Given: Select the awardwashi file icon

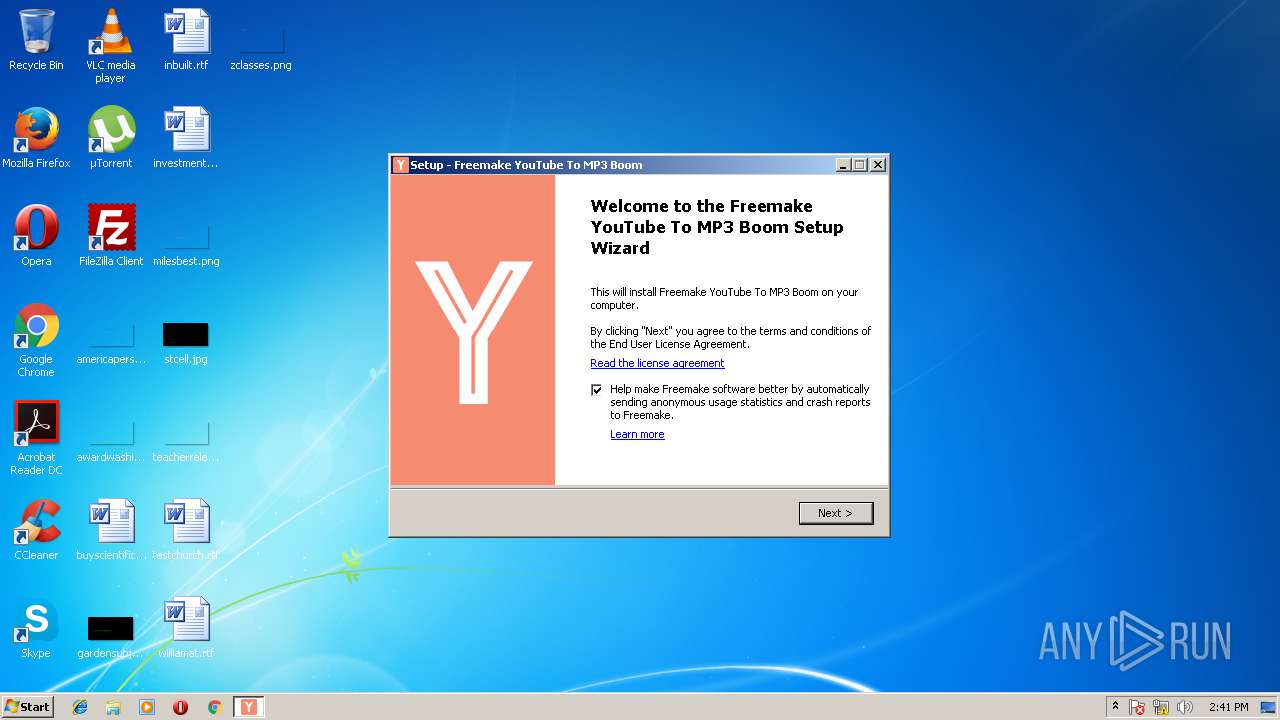Looking at the screenshot, I should [x=111, y=439].
